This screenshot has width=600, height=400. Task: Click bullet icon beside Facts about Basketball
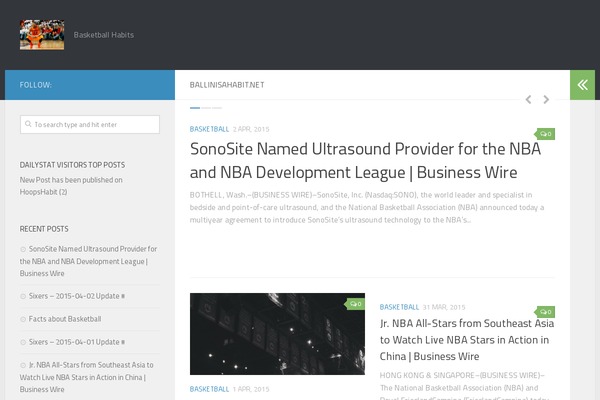(23, 319)
